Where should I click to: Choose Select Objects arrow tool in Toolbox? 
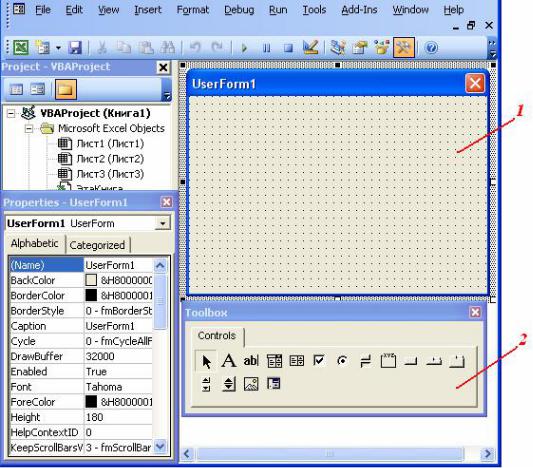[206, 361]
